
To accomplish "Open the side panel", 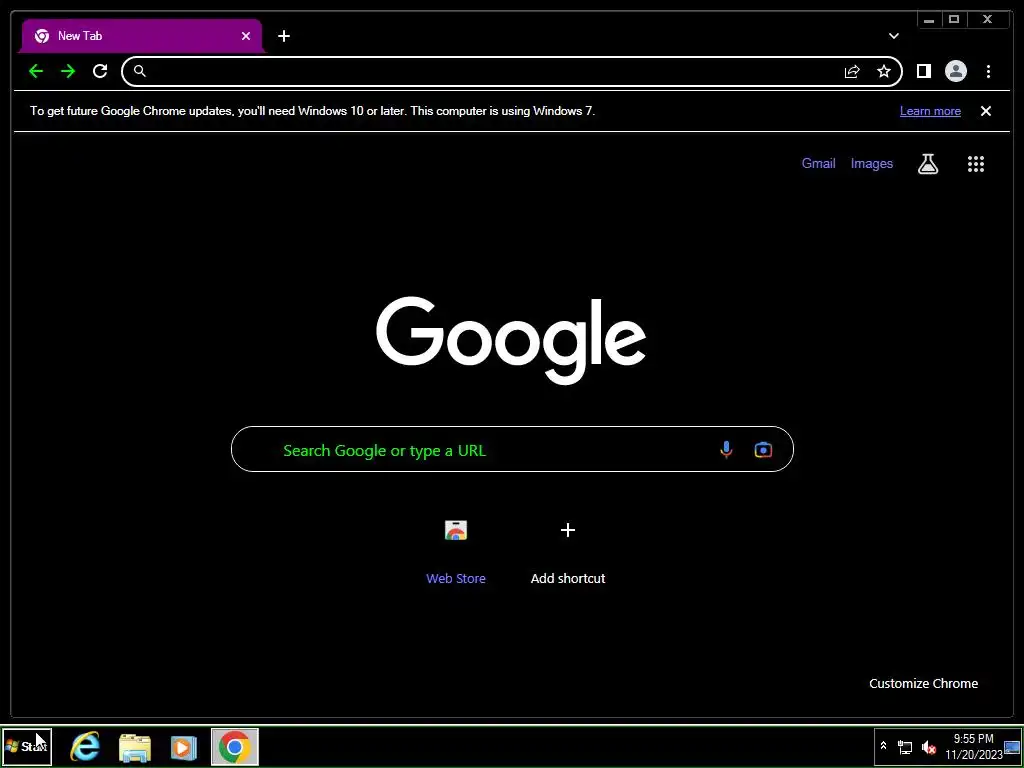I will (923, 71).
